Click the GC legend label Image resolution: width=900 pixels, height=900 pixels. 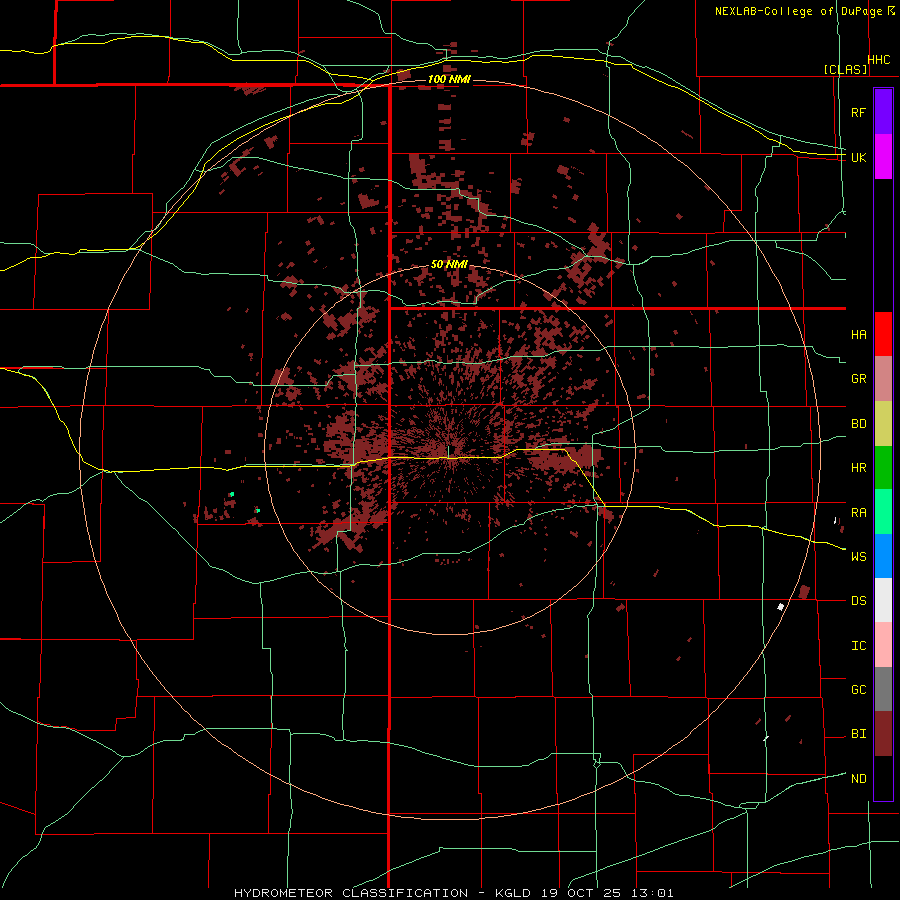[x=859, y=690]
